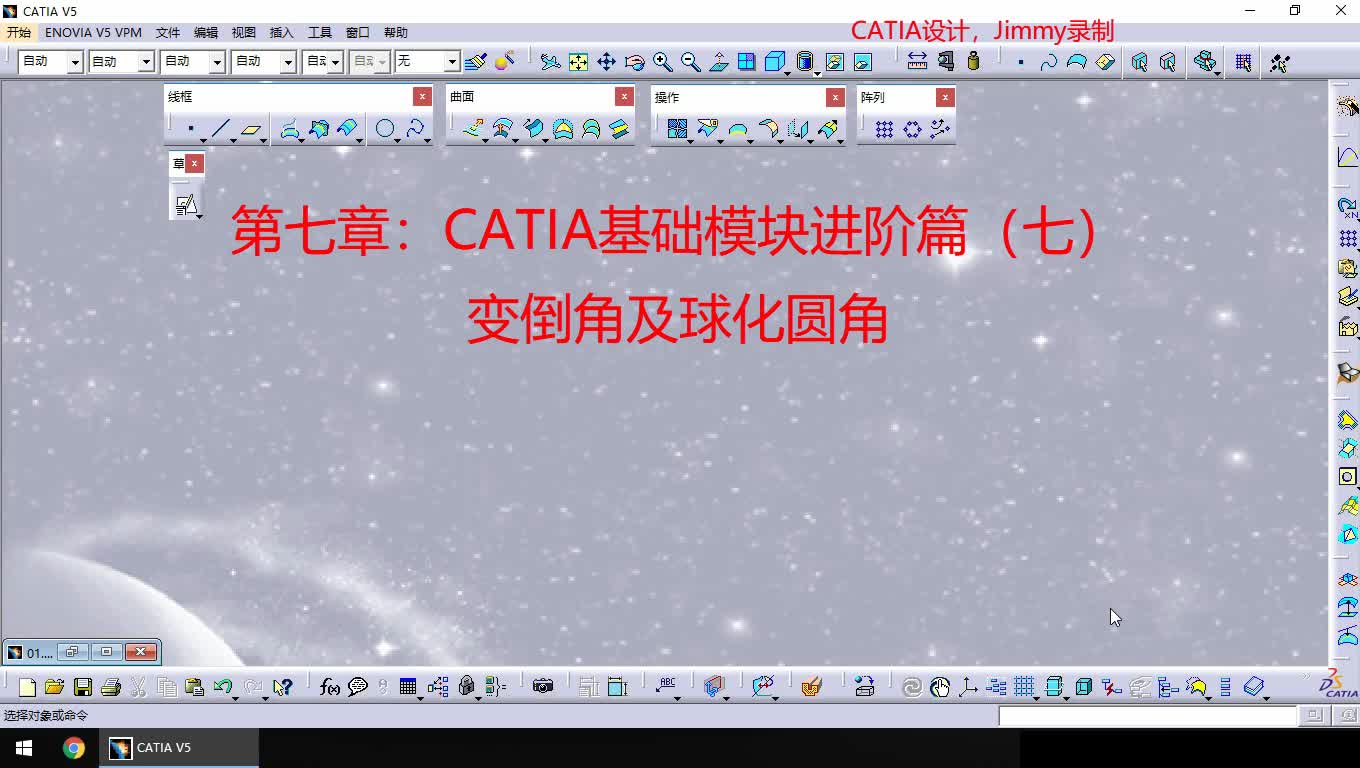Open the third 自动 dropdown
The image size is (1360, 768).
click(217, 62)
